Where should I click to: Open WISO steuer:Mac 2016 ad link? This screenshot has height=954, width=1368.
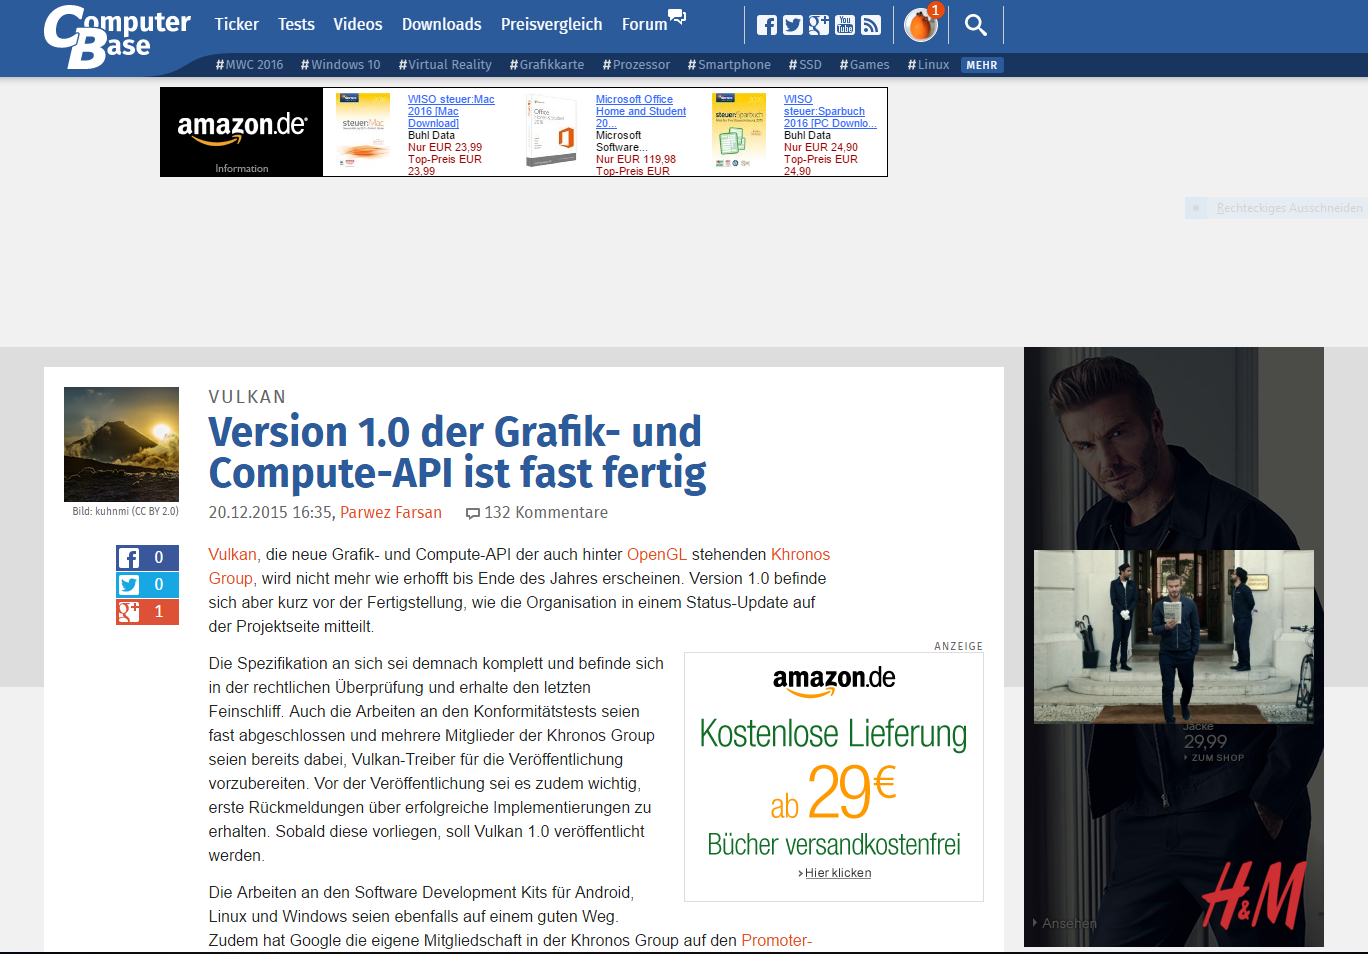451,111
